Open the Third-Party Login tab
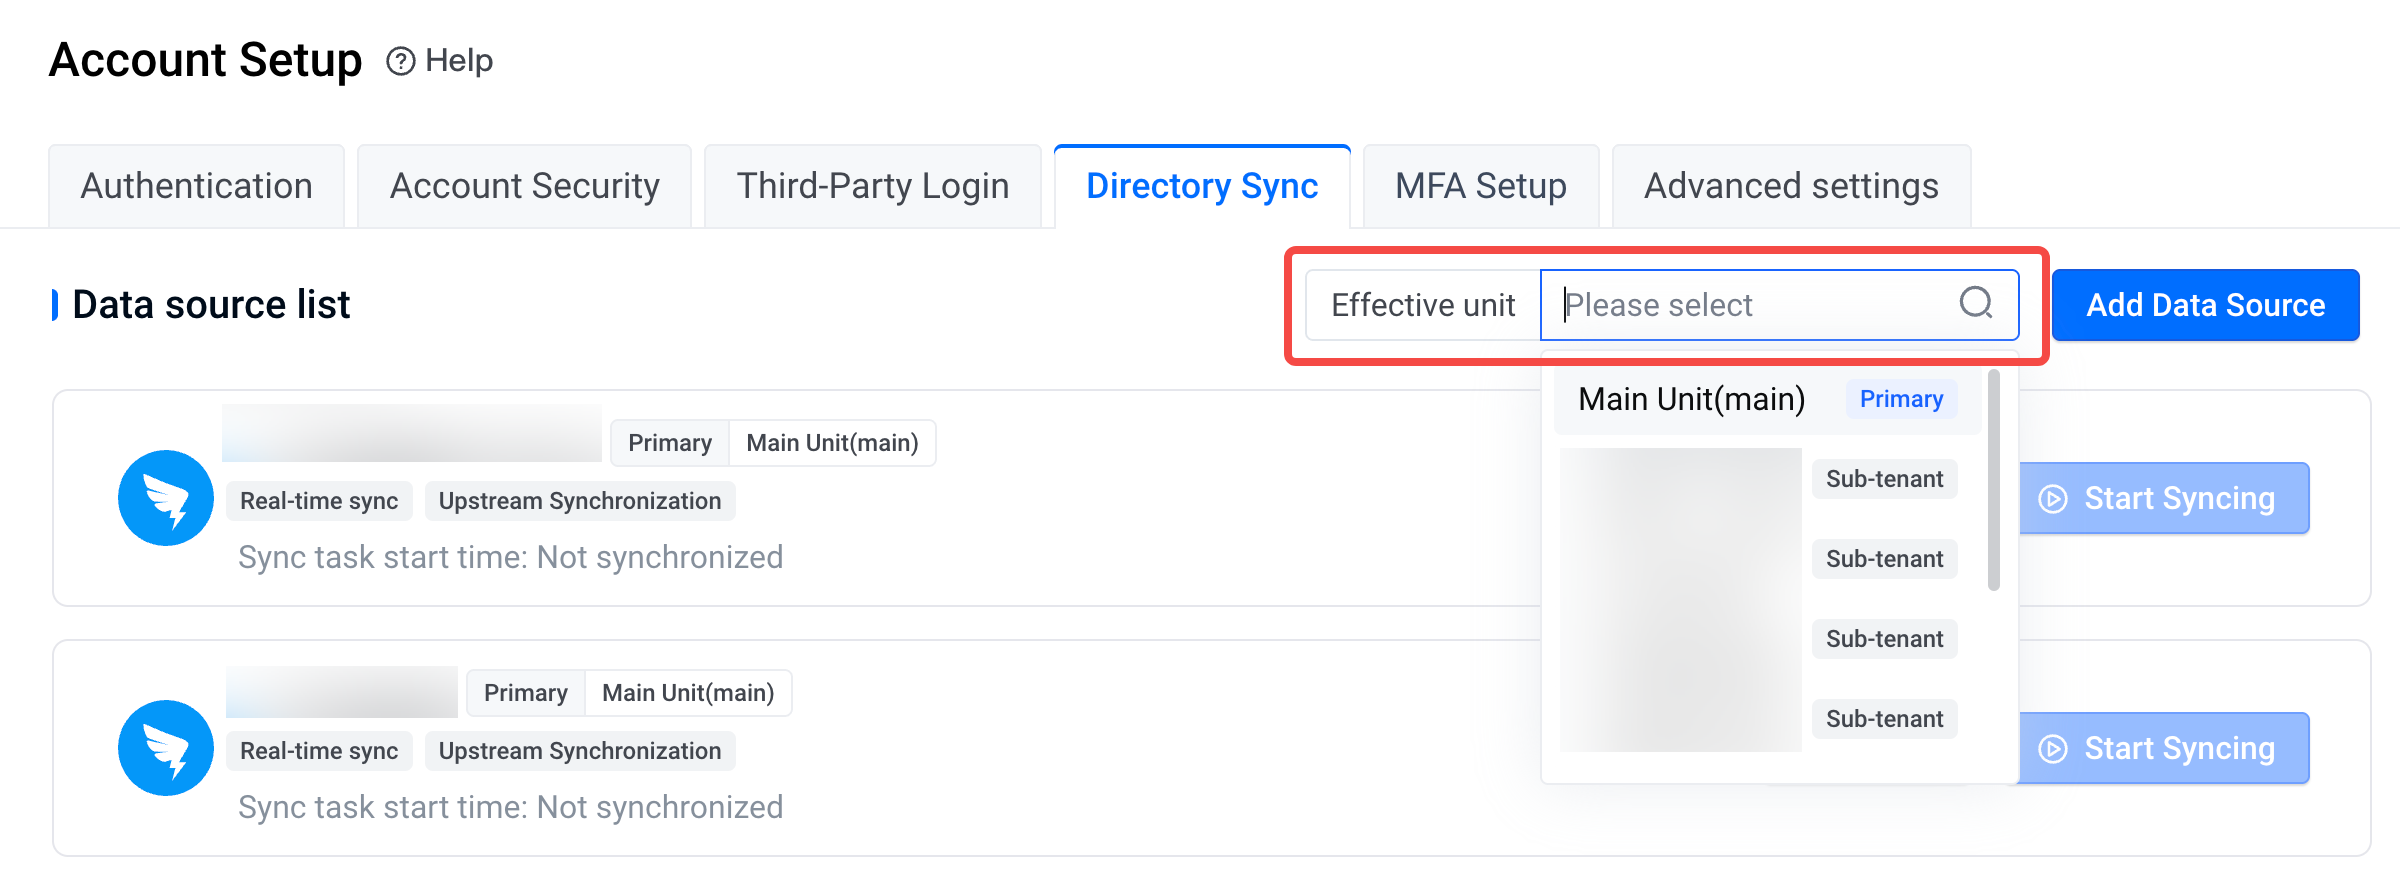Viewport: 2400px width, 878px height. [872, 186]
